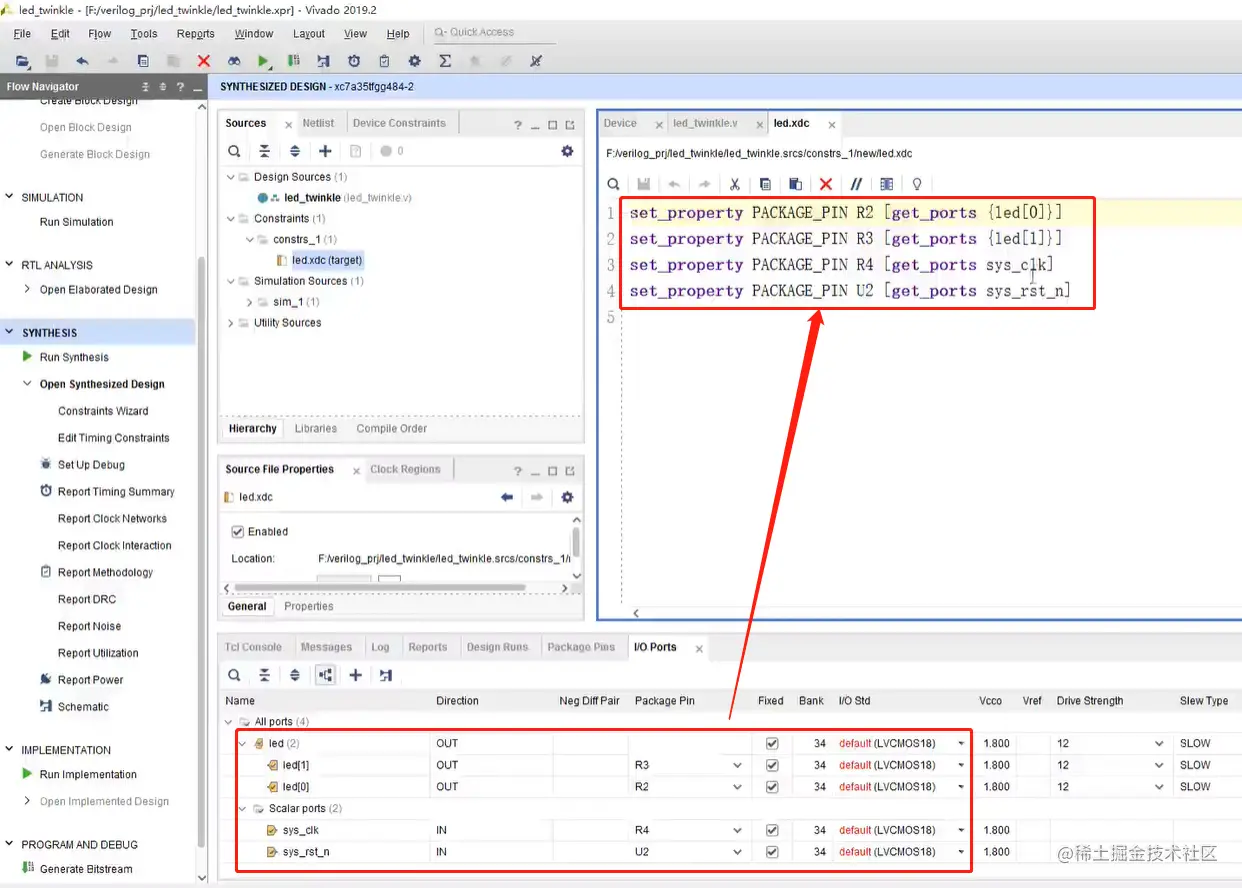The width and height of the screenshot is (1242, 888).
Task: Open Package Pin dropdown for sys_rst_n
Action: pos(737,852)
